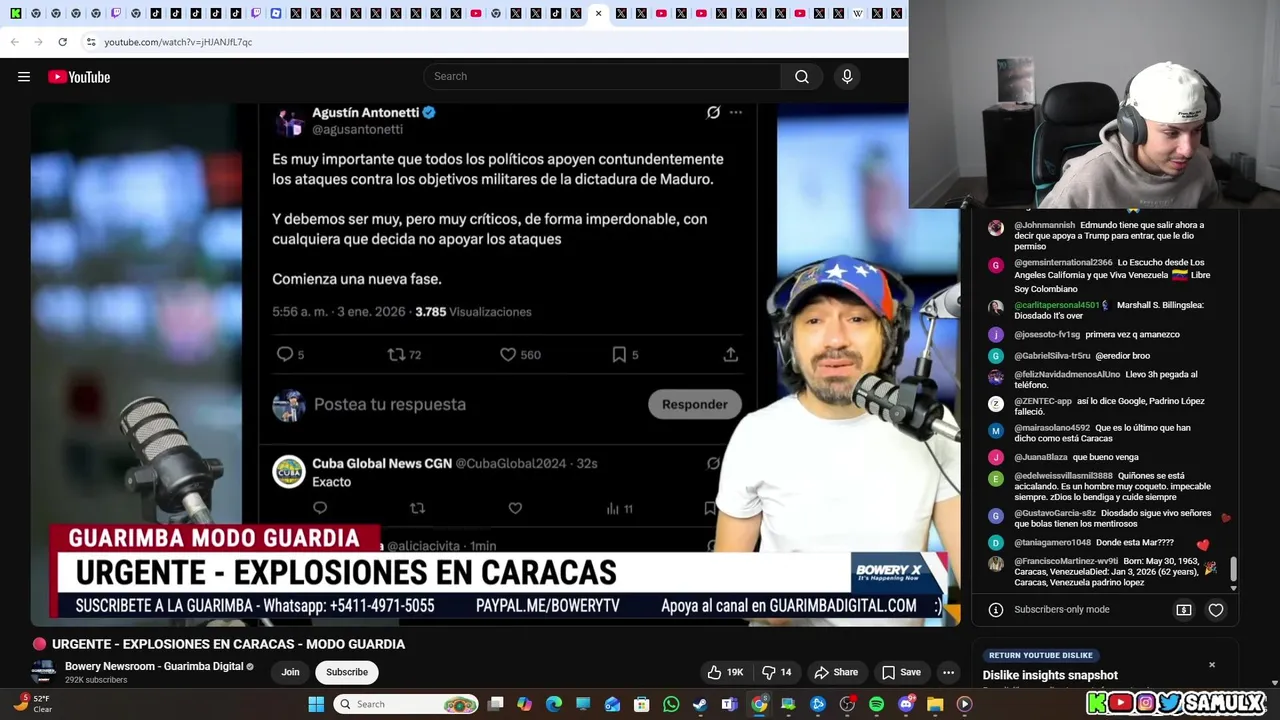Go back with the browser back arrow
1280x720 pixels.
click(15, 42)
